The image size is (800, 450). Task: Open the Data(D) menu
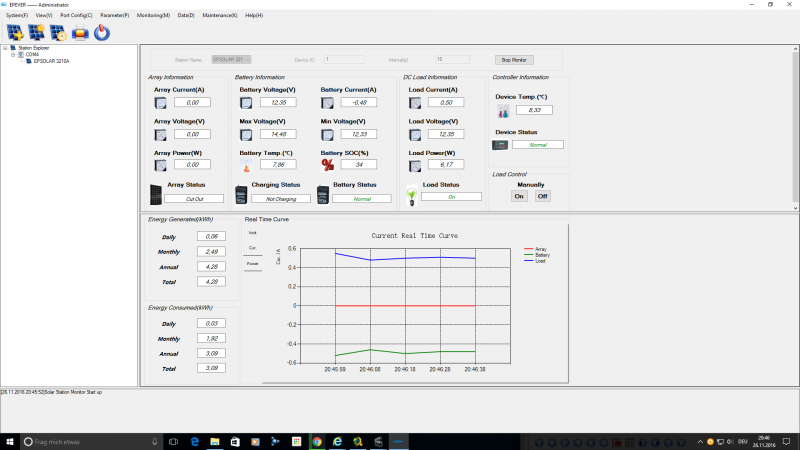(x=186, y=15)
